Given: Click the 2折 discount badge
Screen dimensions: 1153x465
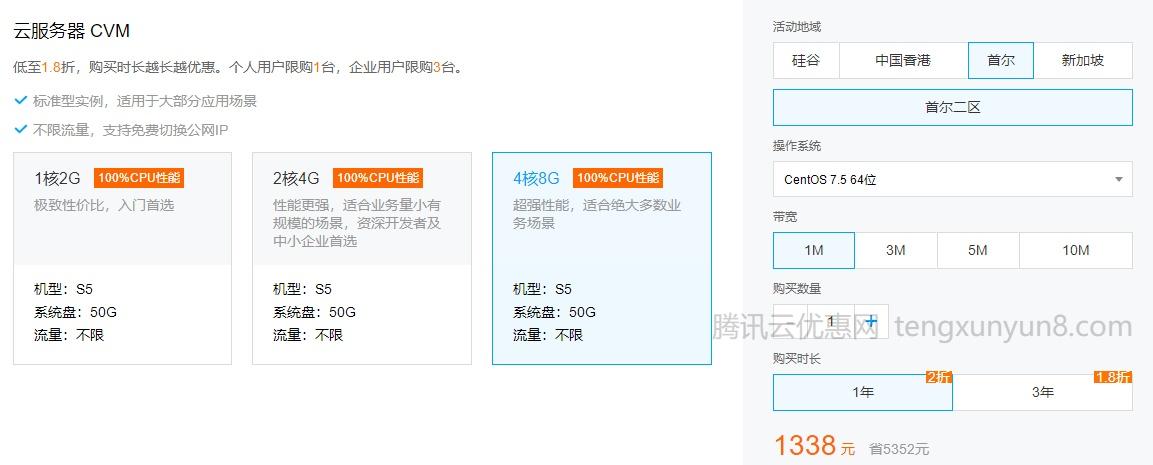Looking at the screenshot, I should (x=938, y=377).
